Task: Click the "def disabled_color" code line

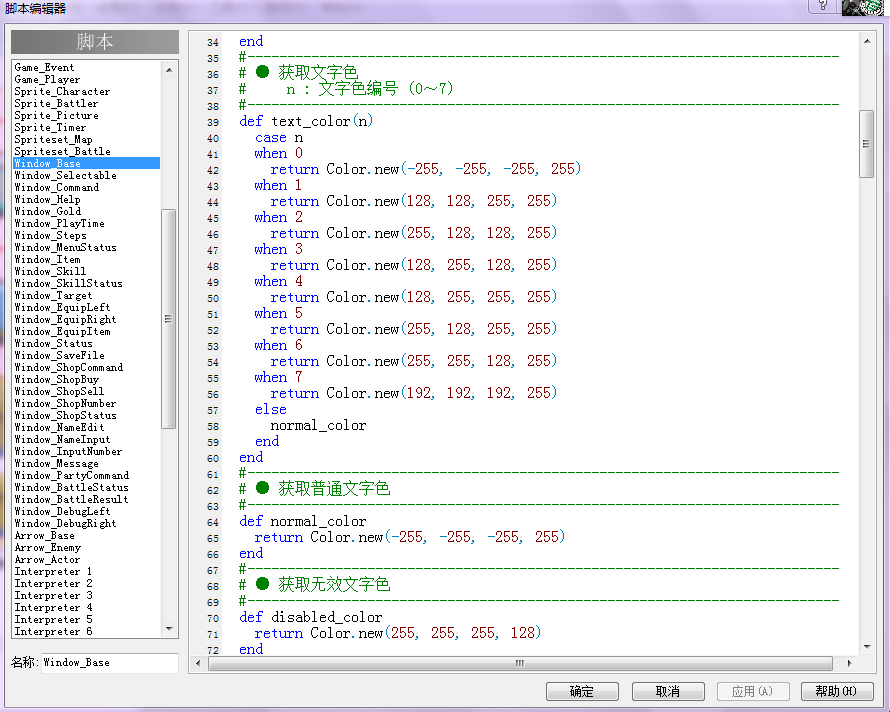Action: pos(310,617)
